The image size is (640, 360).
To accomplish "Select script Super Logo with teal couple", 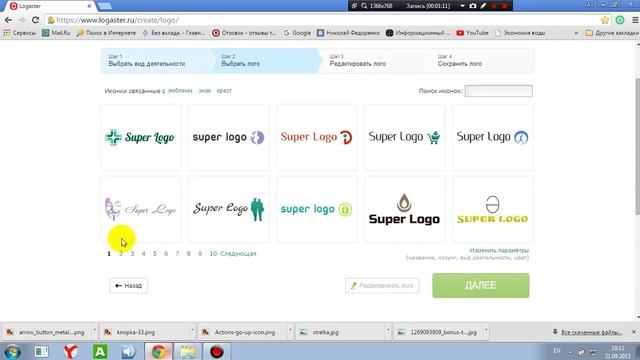I will [229, 209].
